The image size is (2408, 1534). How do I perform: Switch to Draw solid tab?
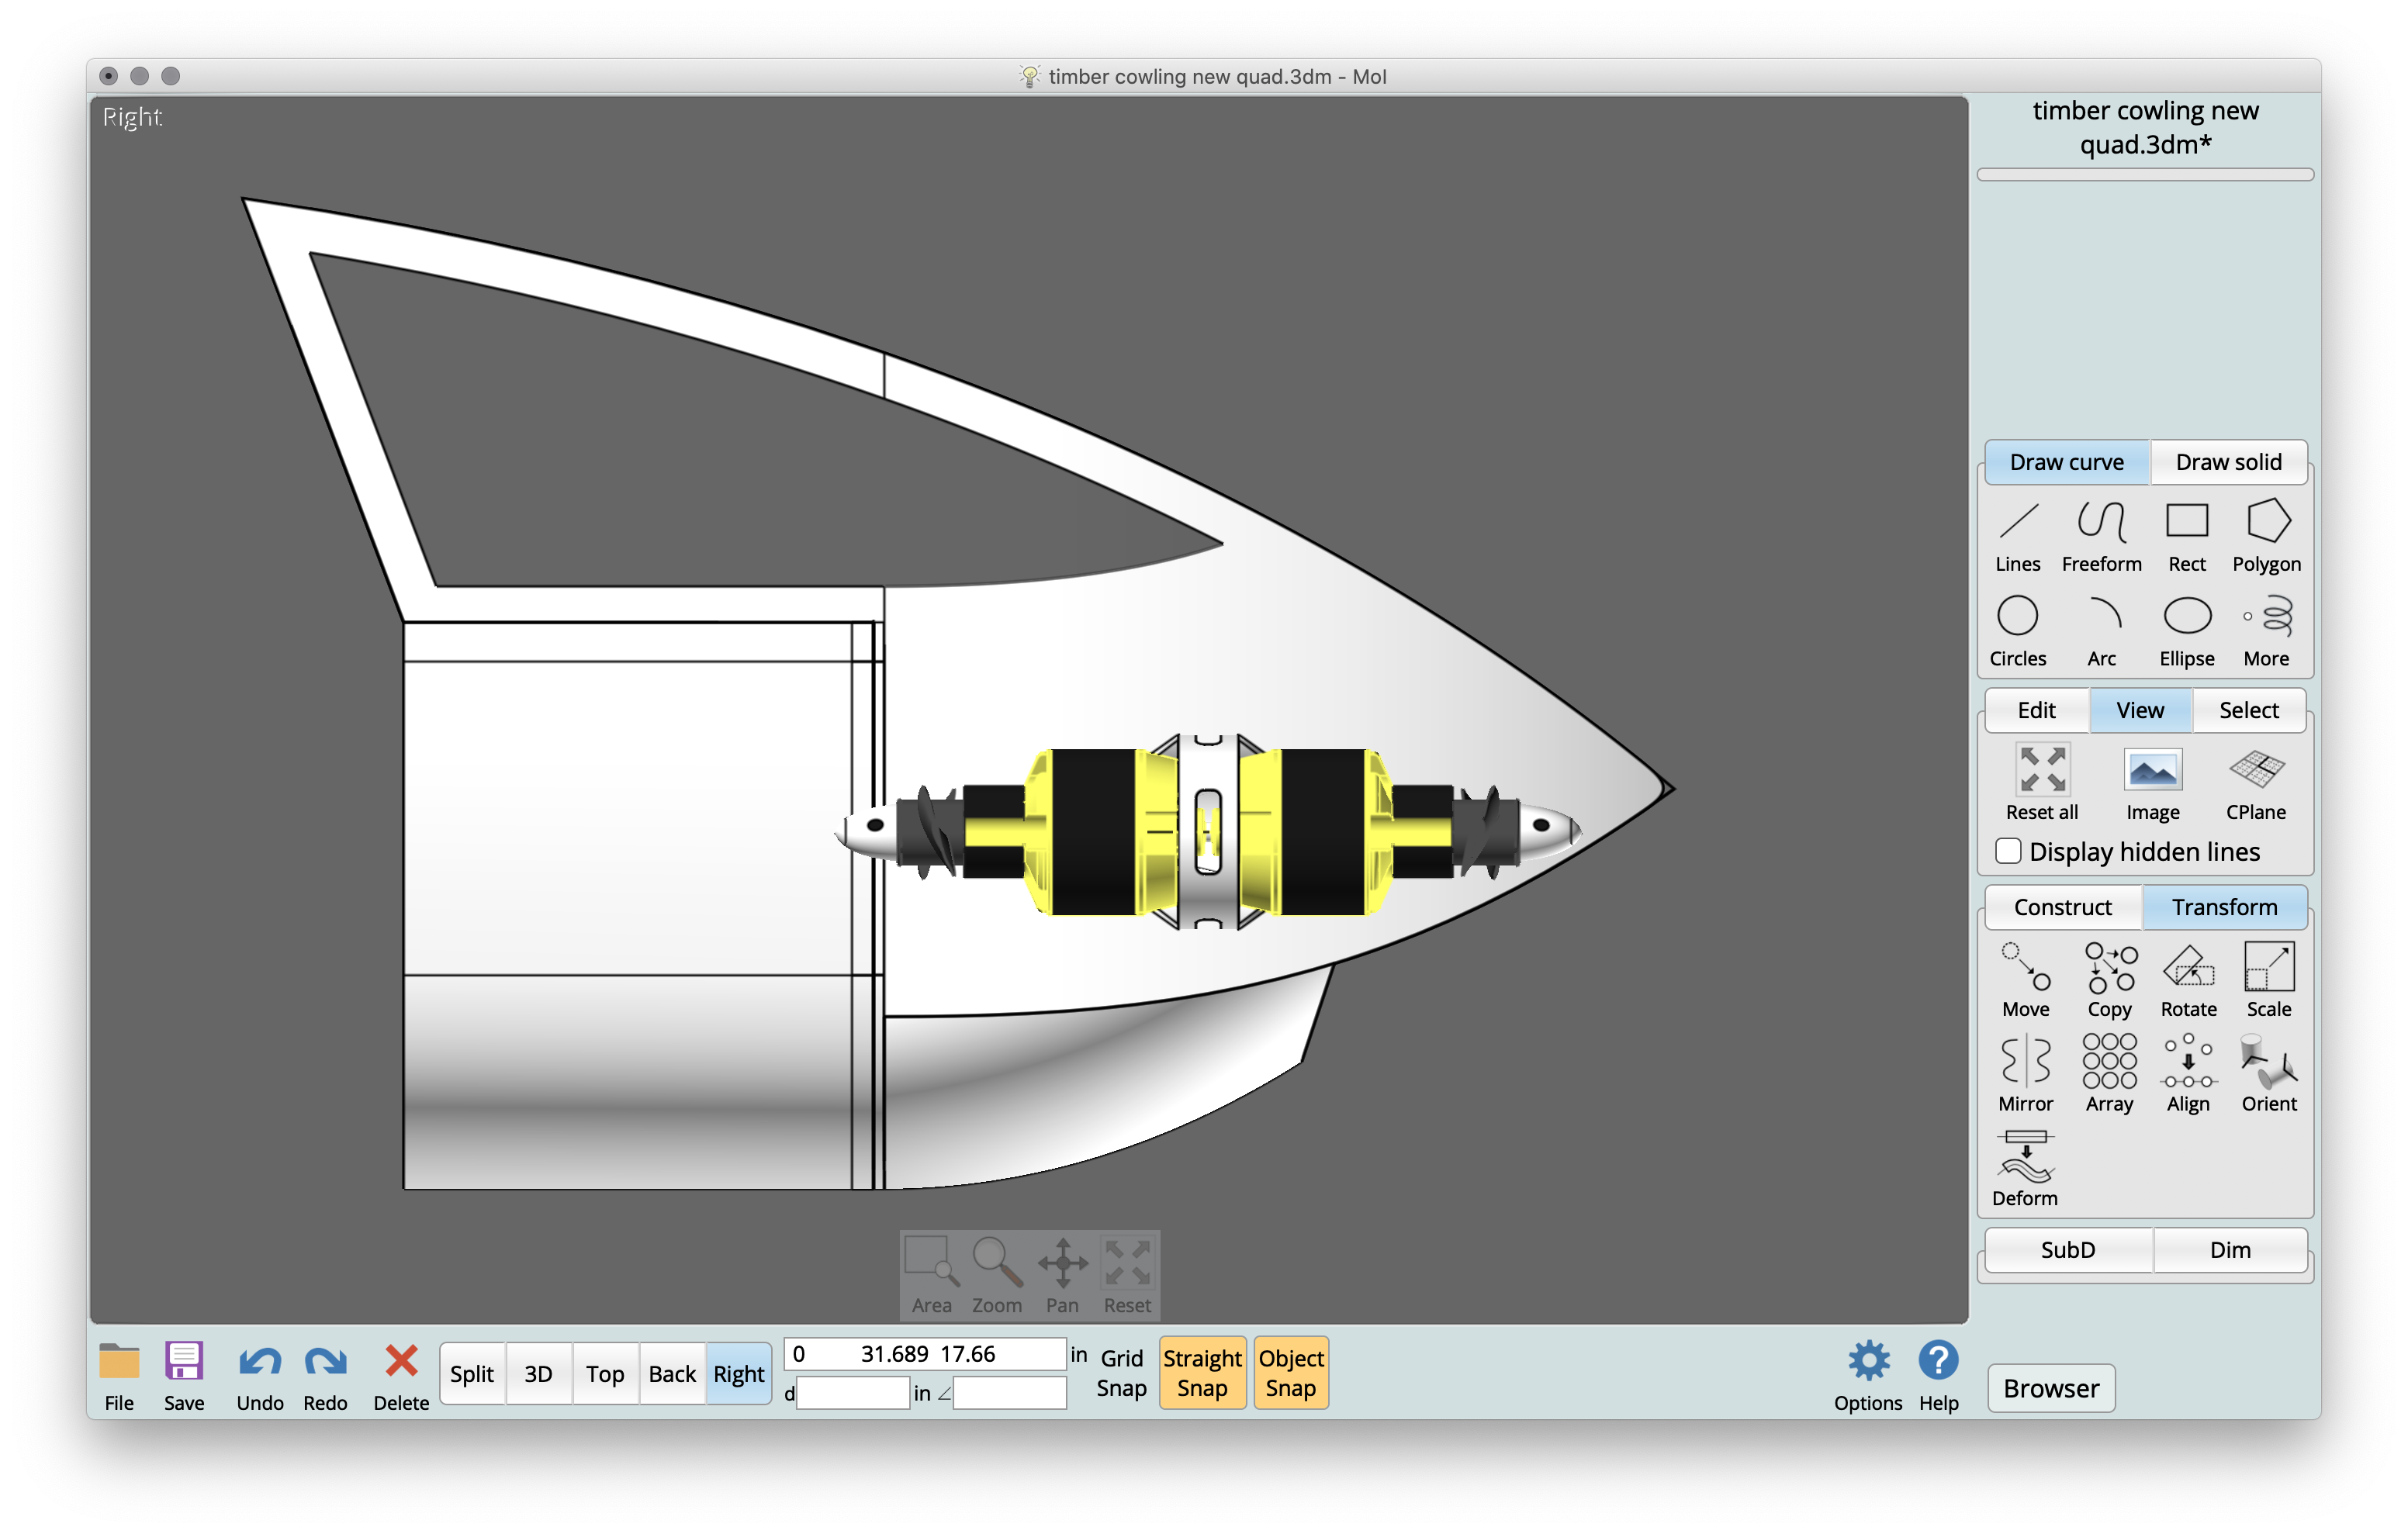point(2228,462)
